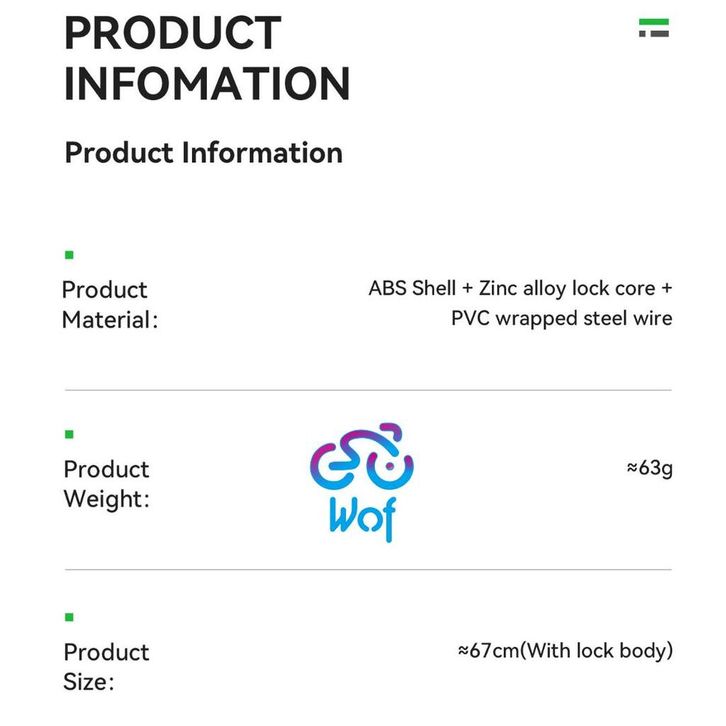
Task: Click the "Product Material:" label
Action: tap(109, 305)
